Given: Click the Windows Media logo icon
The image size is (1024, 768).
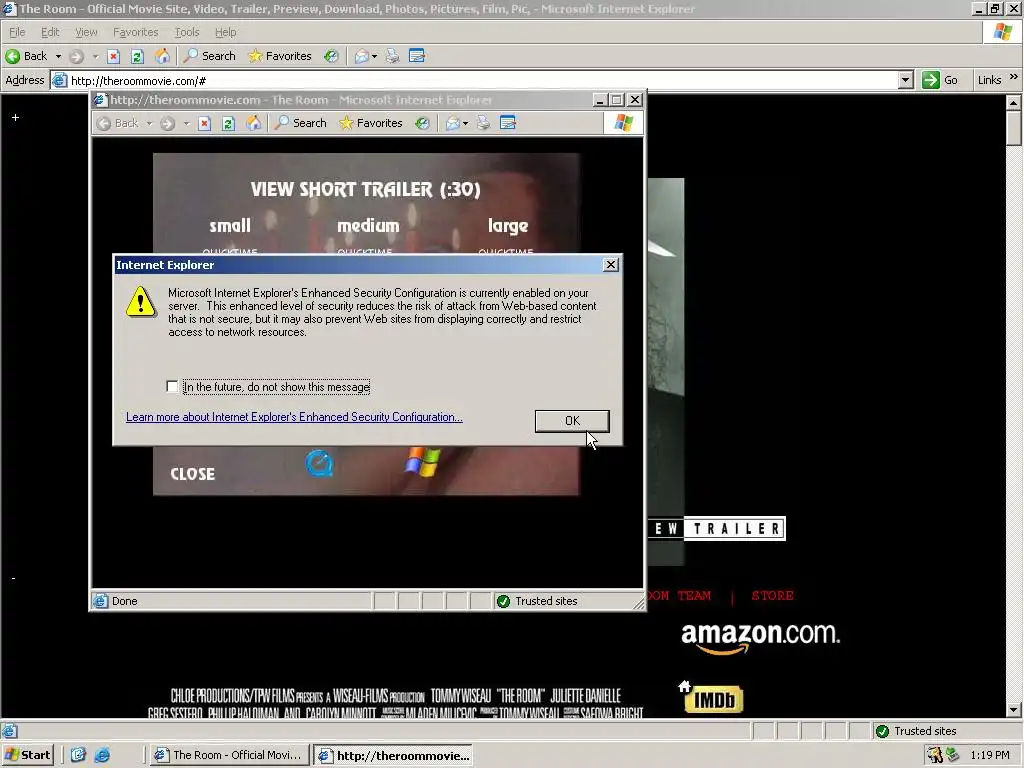Looking at the screenshot, I should (423, 461).
